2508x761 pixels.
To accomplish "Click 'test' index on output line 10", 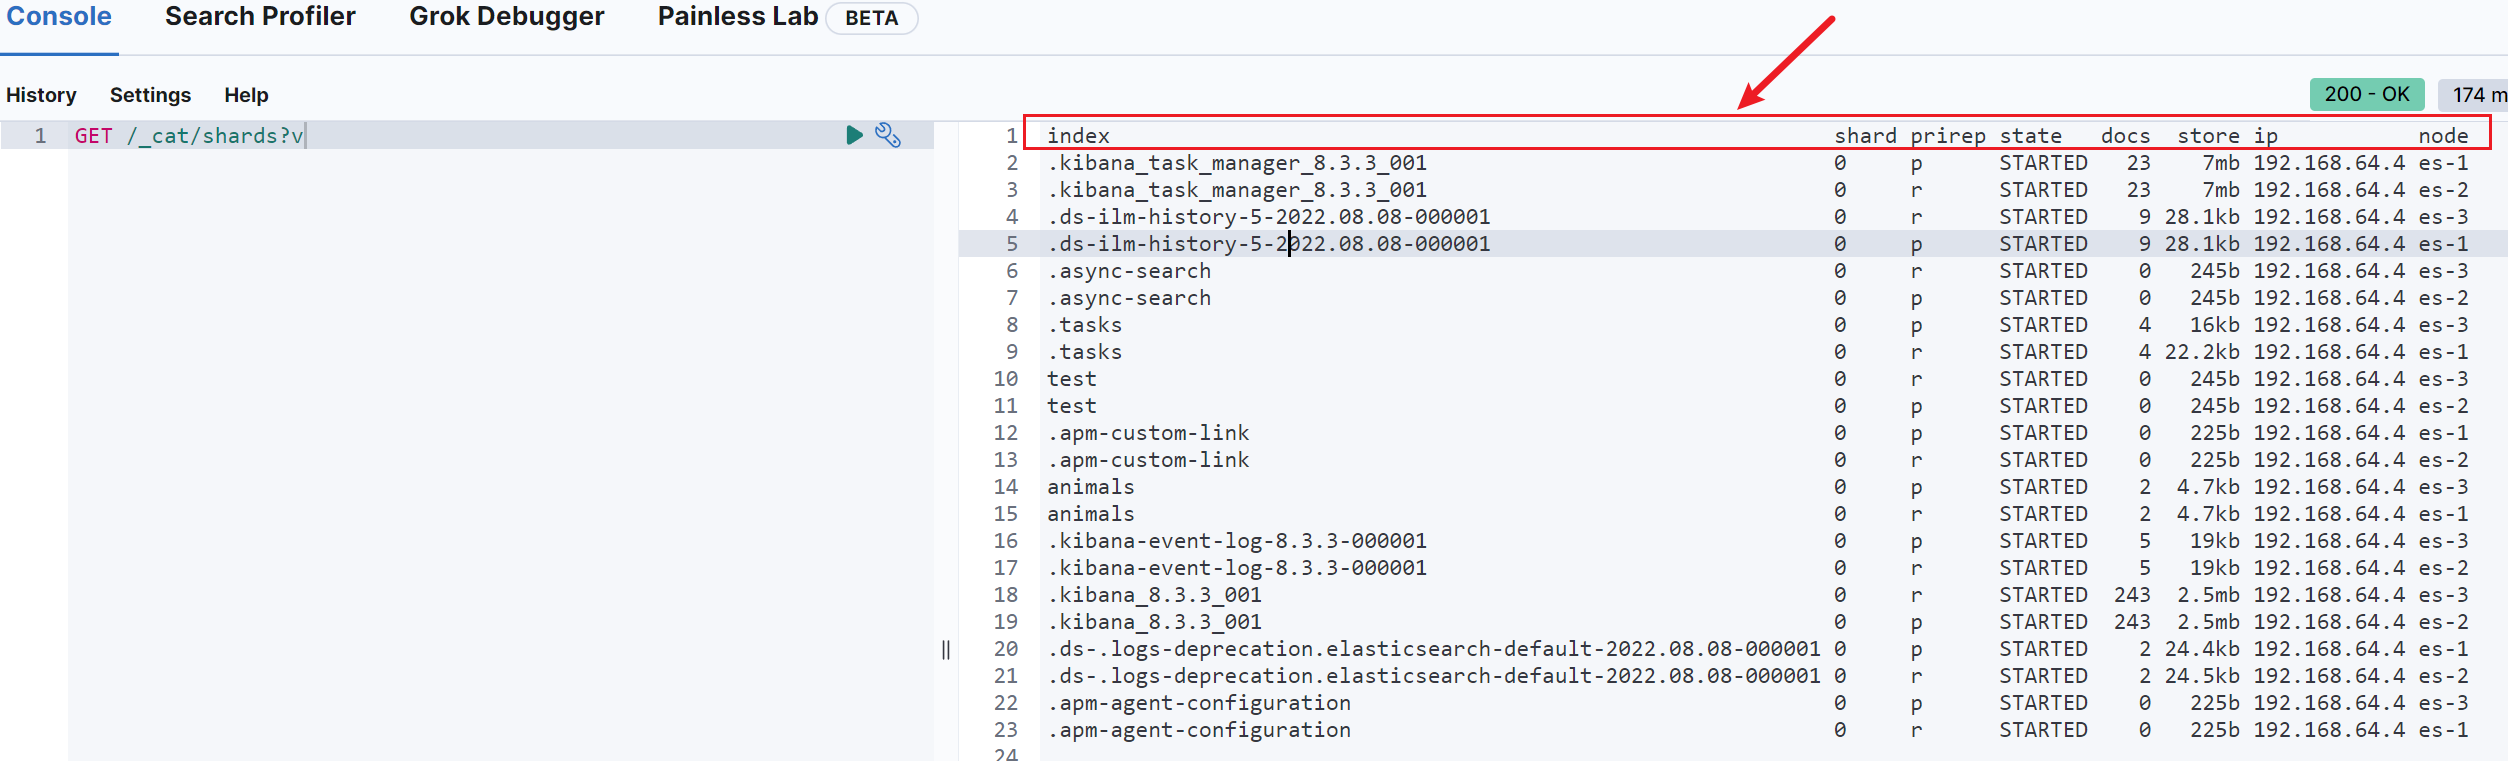I will coord(1072,379).
